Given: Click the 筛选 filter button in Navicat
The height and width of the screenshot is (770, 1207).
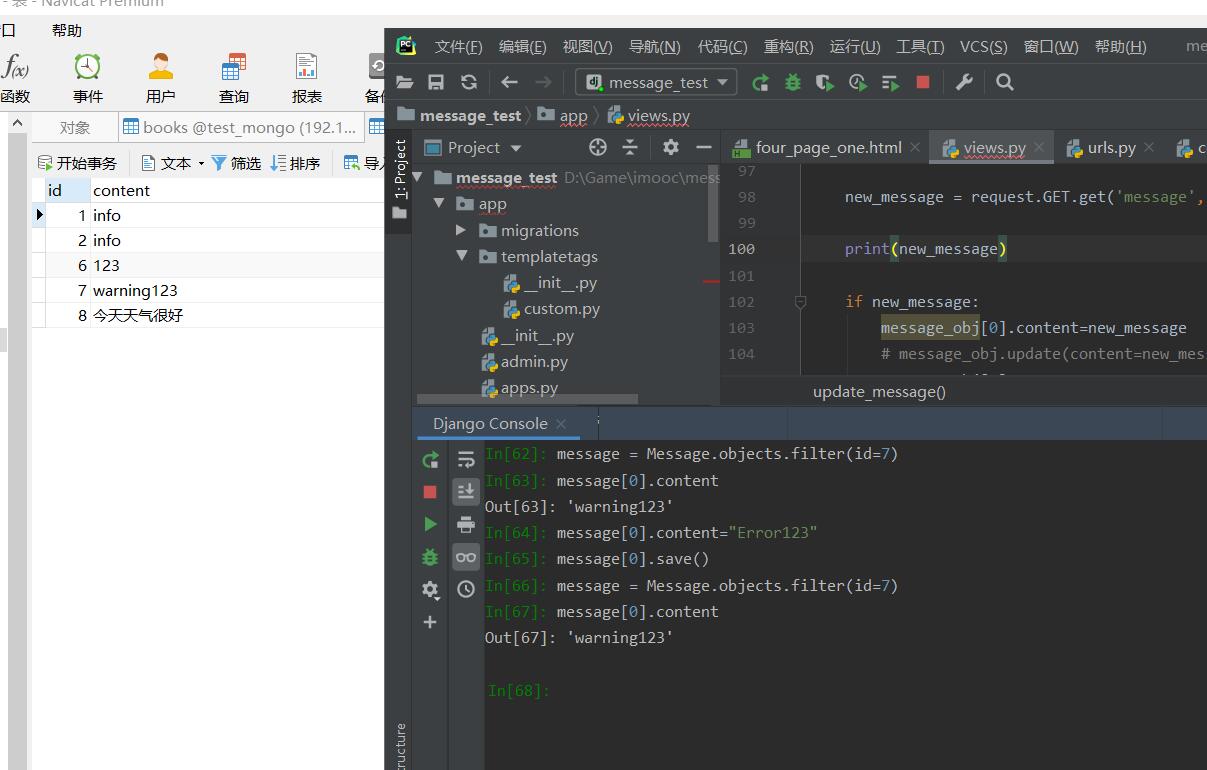Looking at the screenshot, I should (x=236, y=163).
